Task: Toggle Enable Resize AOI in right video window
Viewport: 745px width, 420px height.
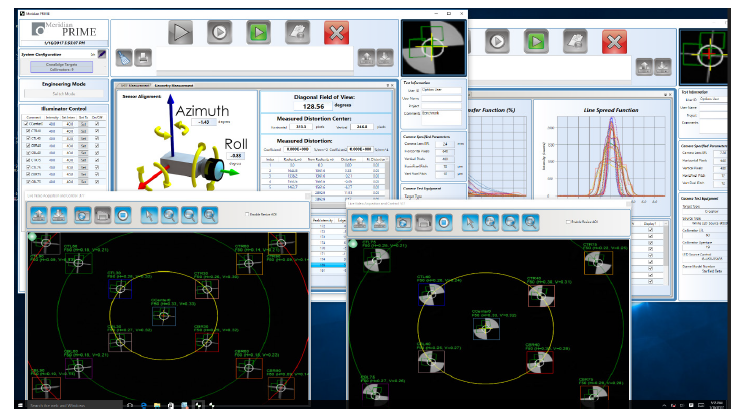Action: [568, 222]
